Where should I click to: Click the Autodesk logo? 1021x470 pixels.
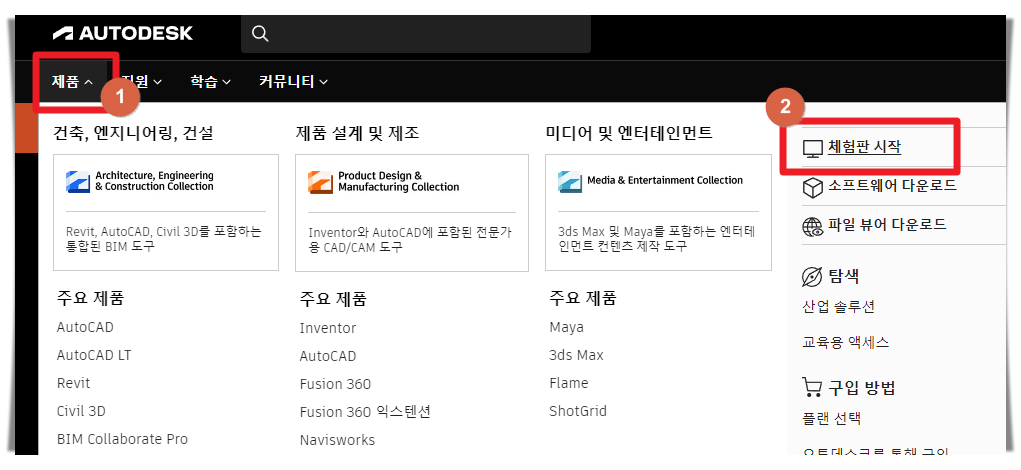click(x=123, y=33)
